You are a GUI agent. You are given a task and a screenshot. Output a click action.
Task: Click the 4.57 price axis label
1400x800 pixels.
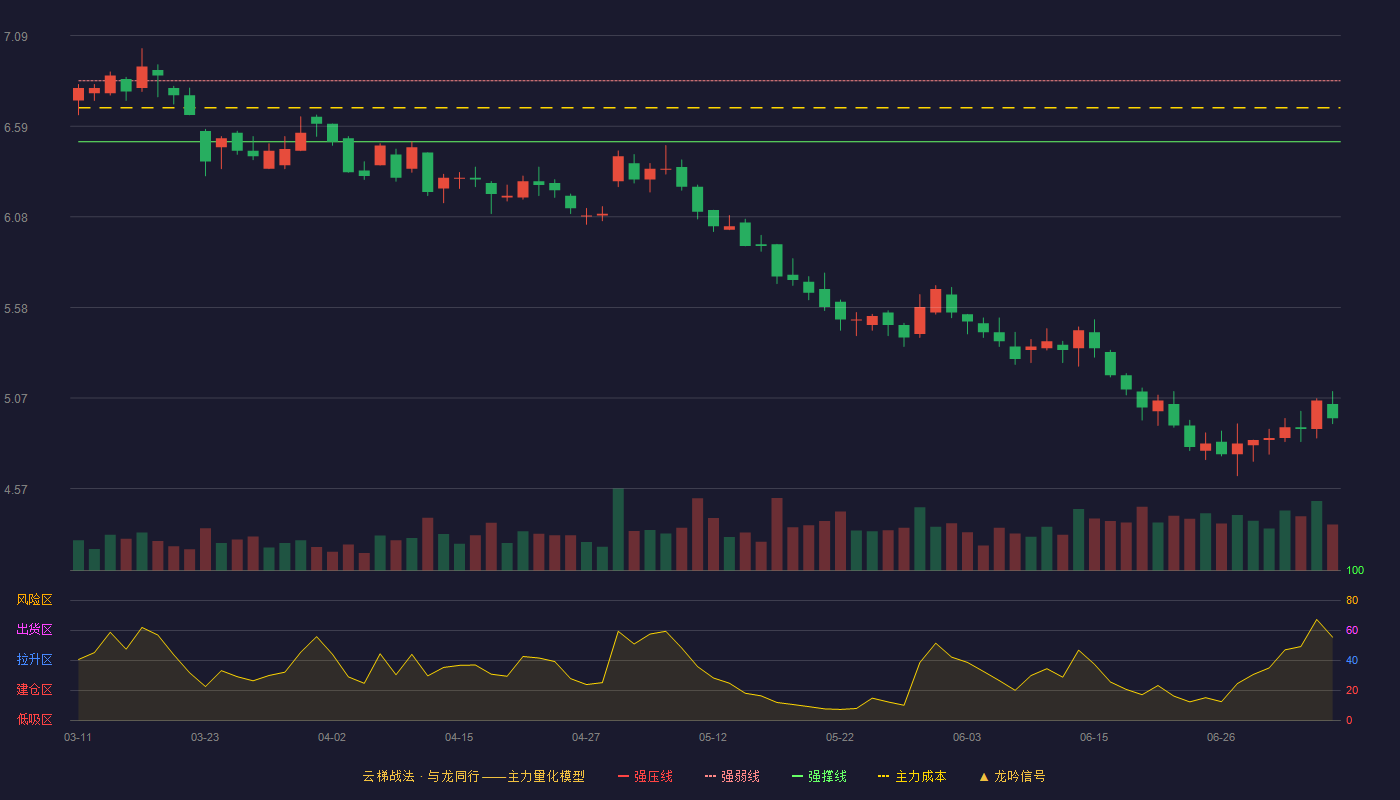click(x=16, y=490)
